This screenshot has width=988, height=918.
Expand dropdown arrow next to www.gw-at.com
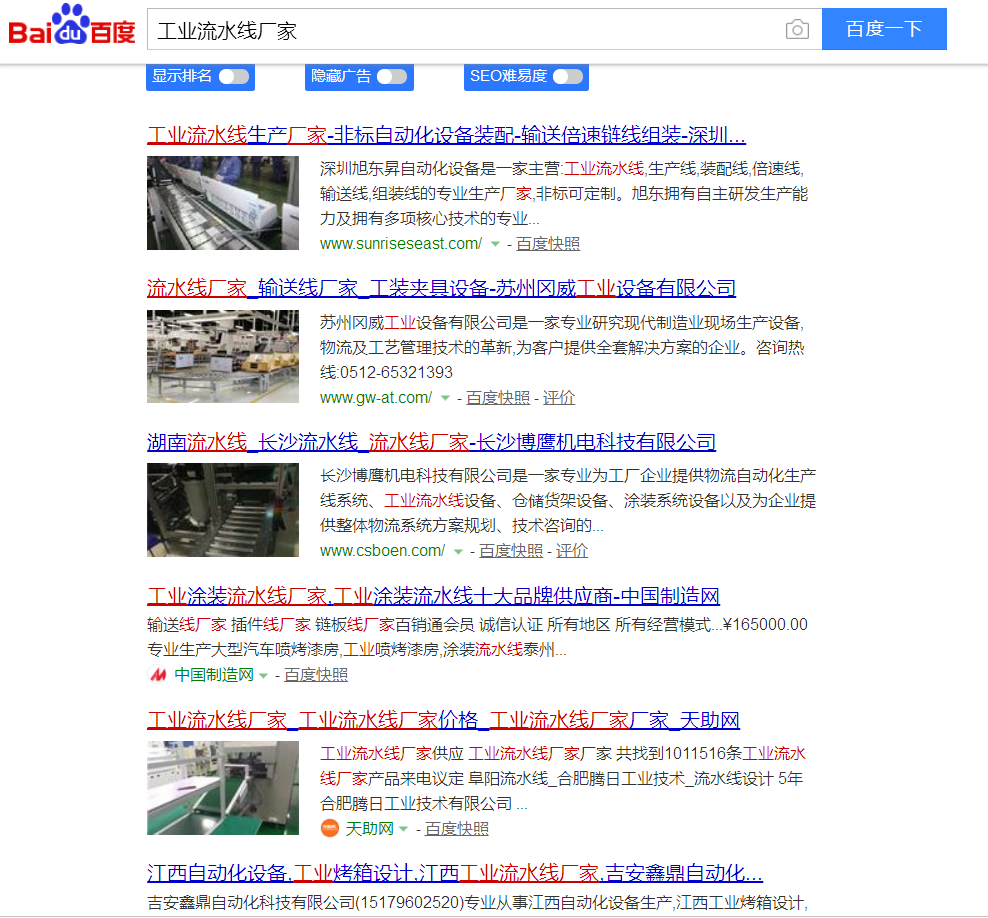(x=445, y=398)
